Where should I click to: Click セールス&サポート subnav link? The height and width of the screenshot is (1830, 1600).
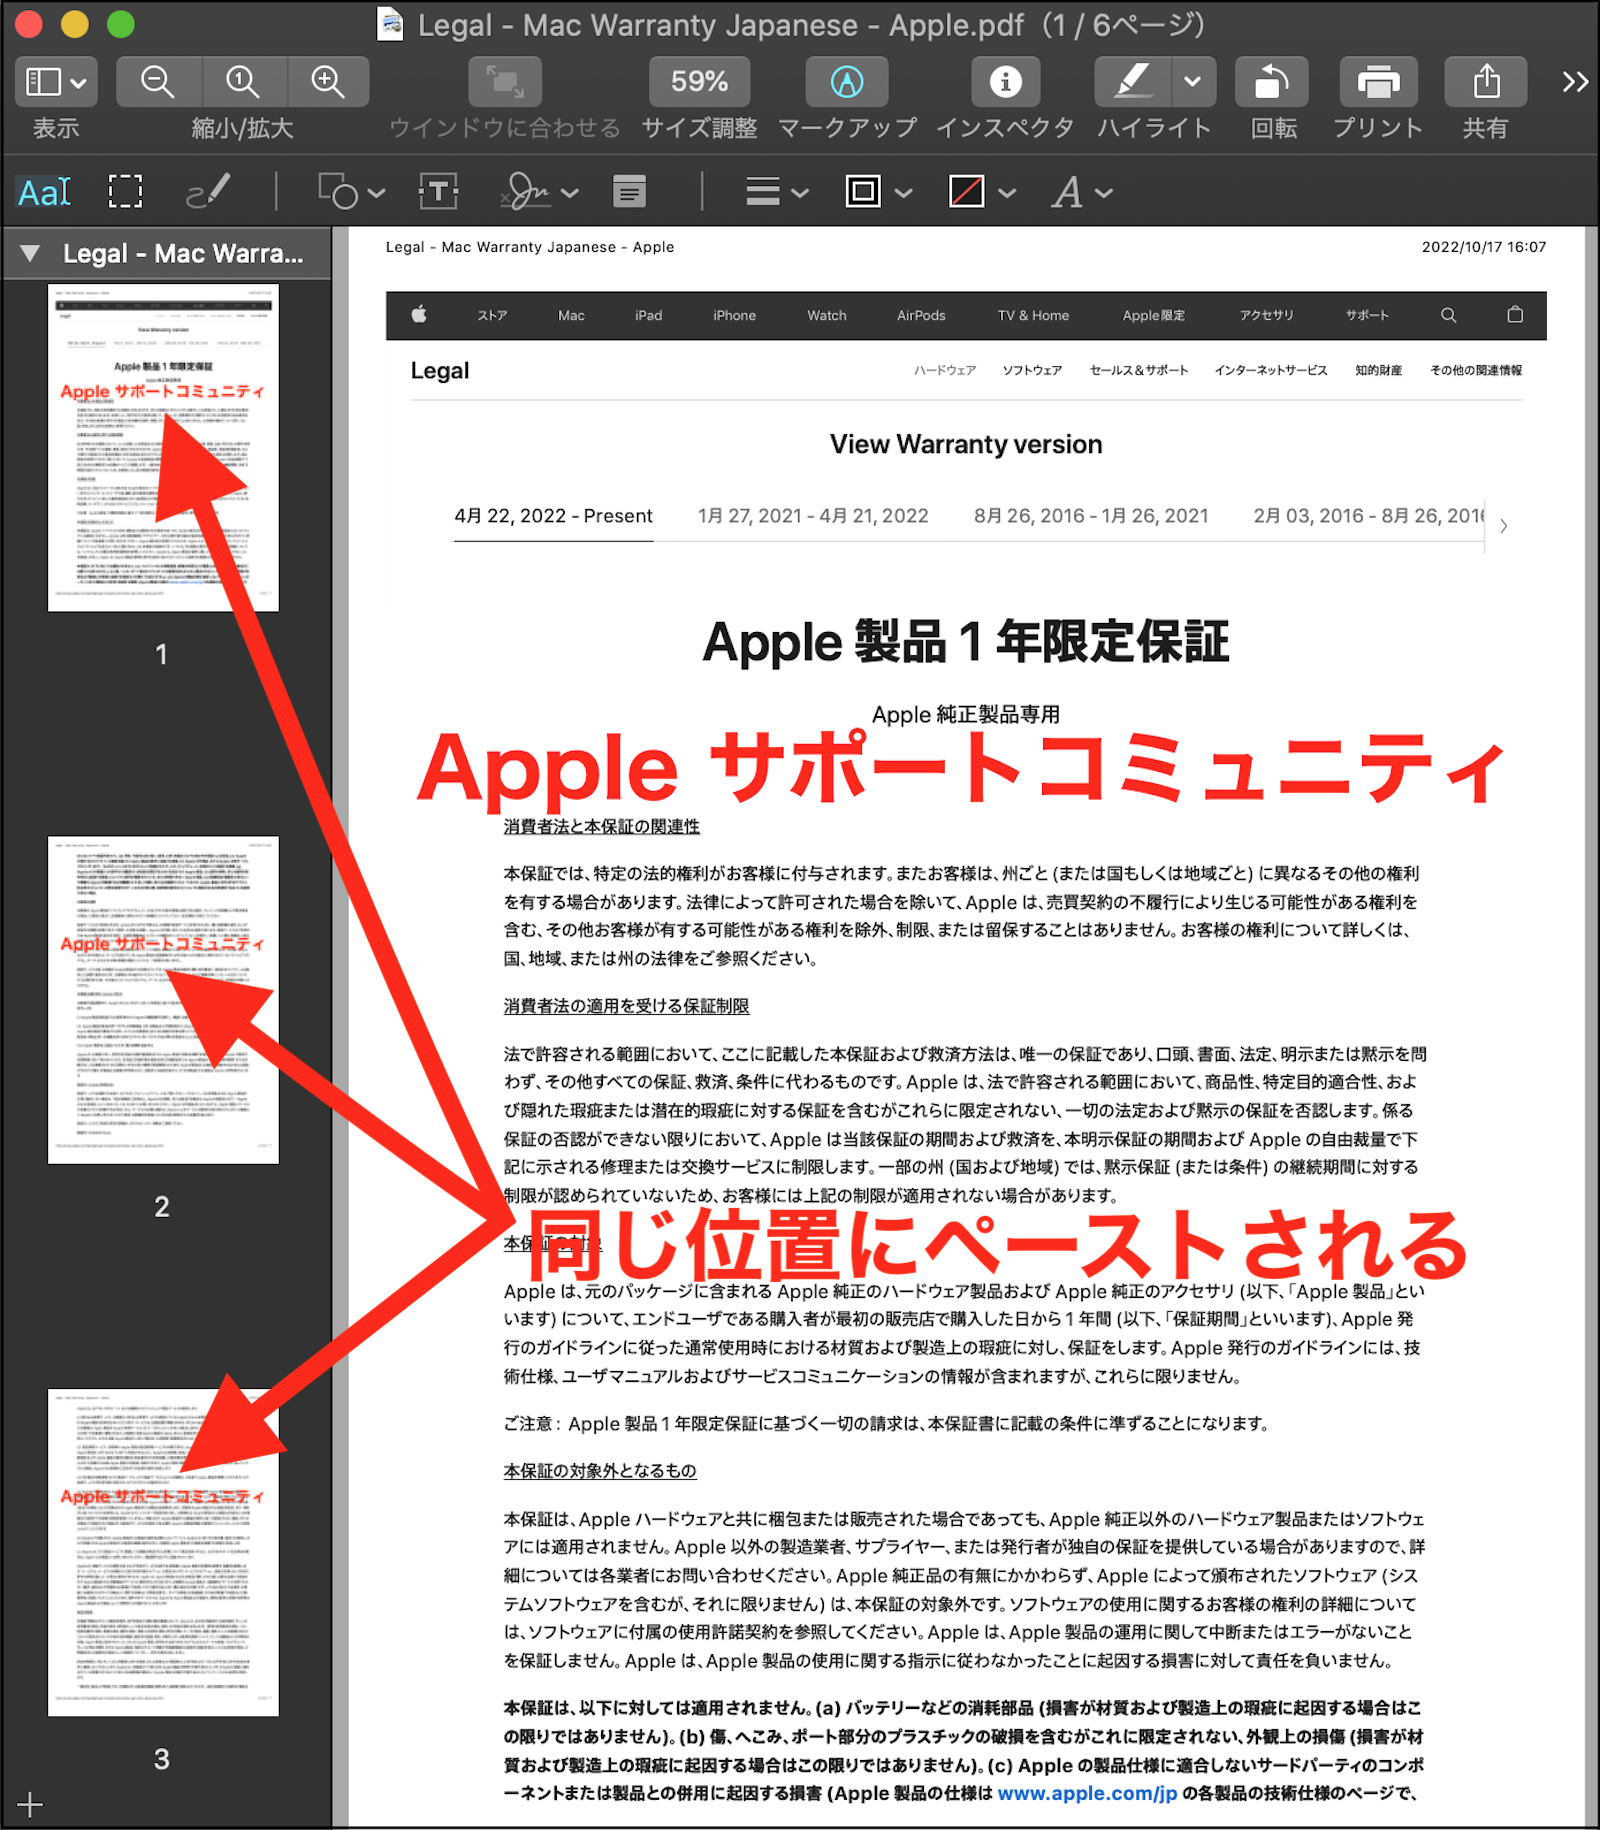coord(1139,370)
